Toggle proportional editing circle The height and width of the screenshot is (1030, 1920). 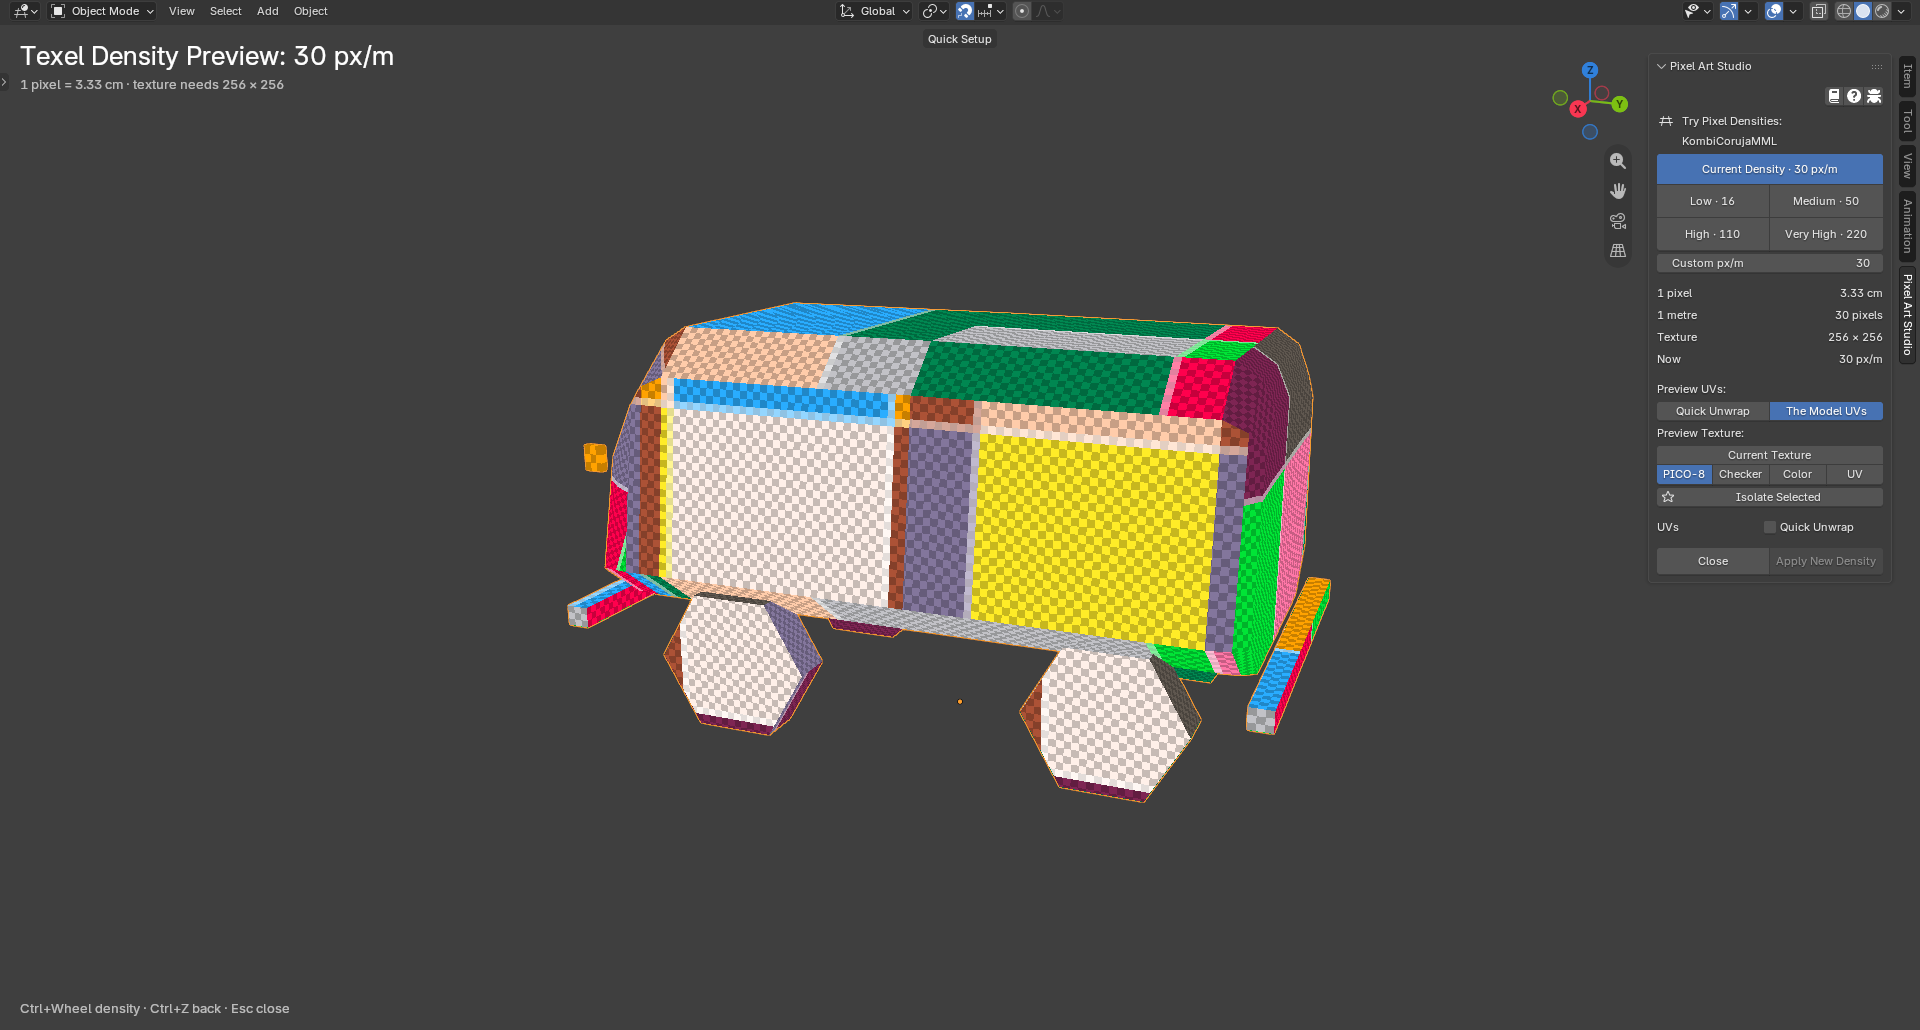[x=1022, y=11]
